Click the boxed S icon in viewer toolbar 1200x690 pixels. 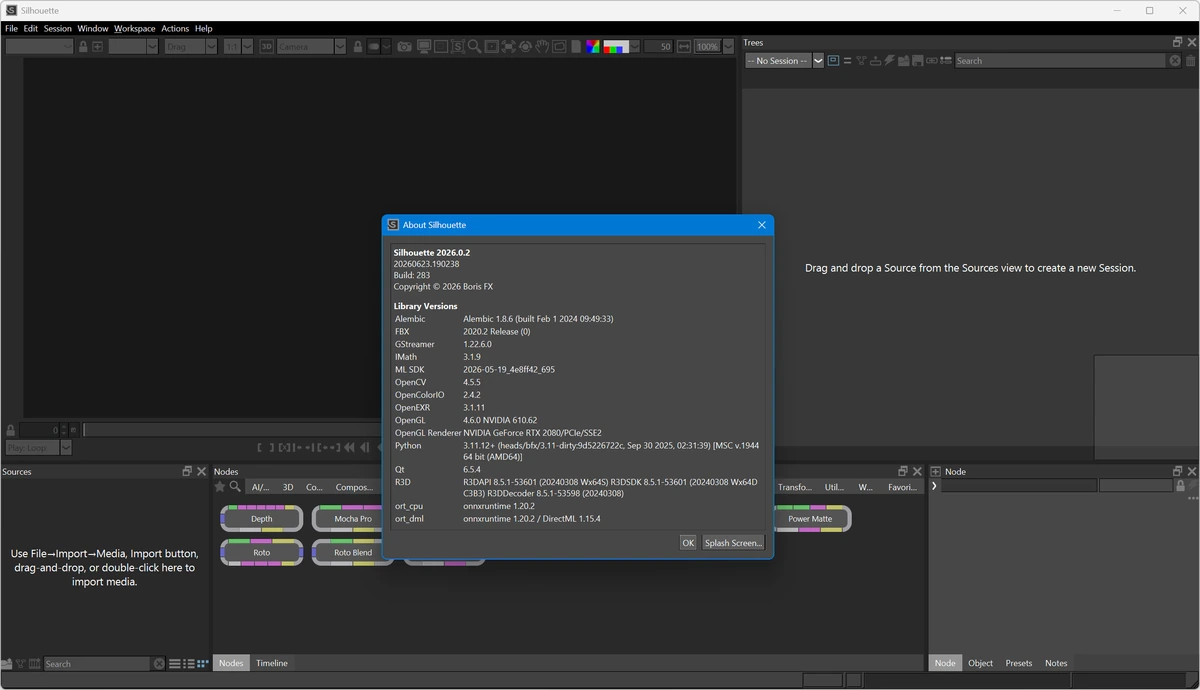click(x=458, y=46)
